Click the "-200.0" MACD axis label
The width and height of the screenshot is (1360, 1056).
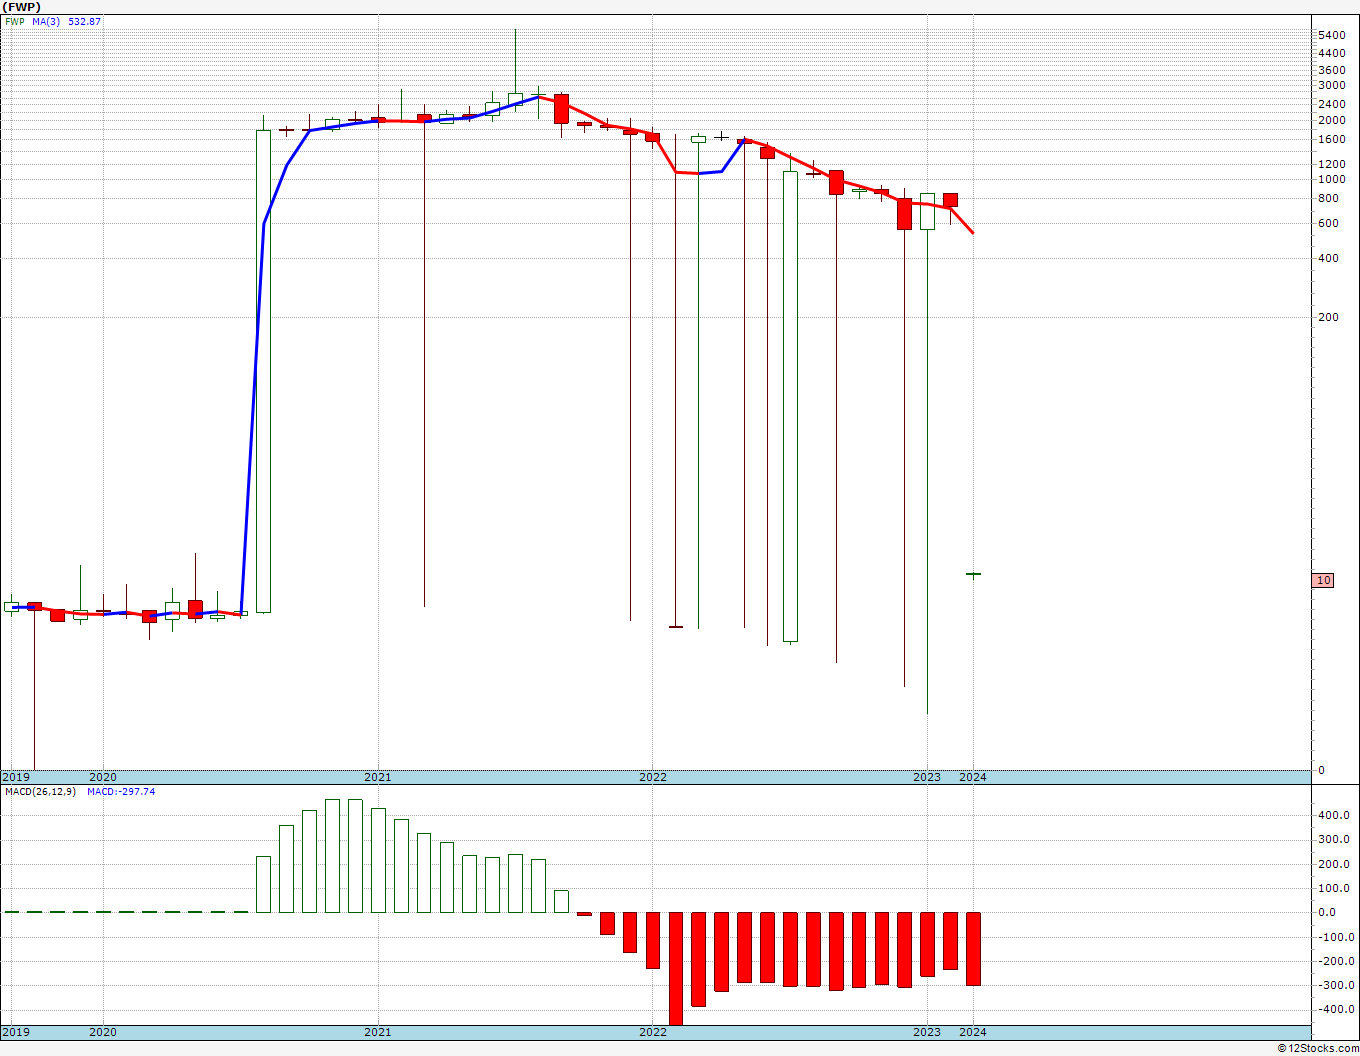click(1335, 961)
